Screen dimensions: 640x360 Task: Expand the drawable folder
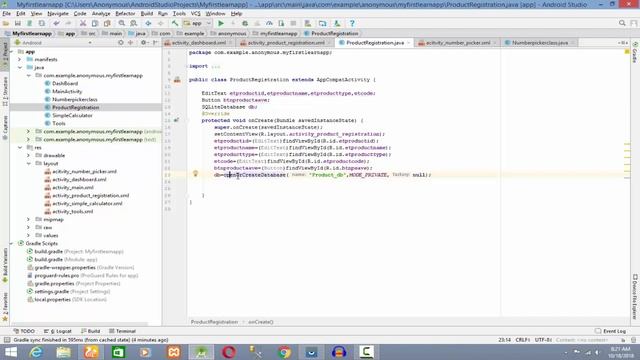(x=29, y=156)
